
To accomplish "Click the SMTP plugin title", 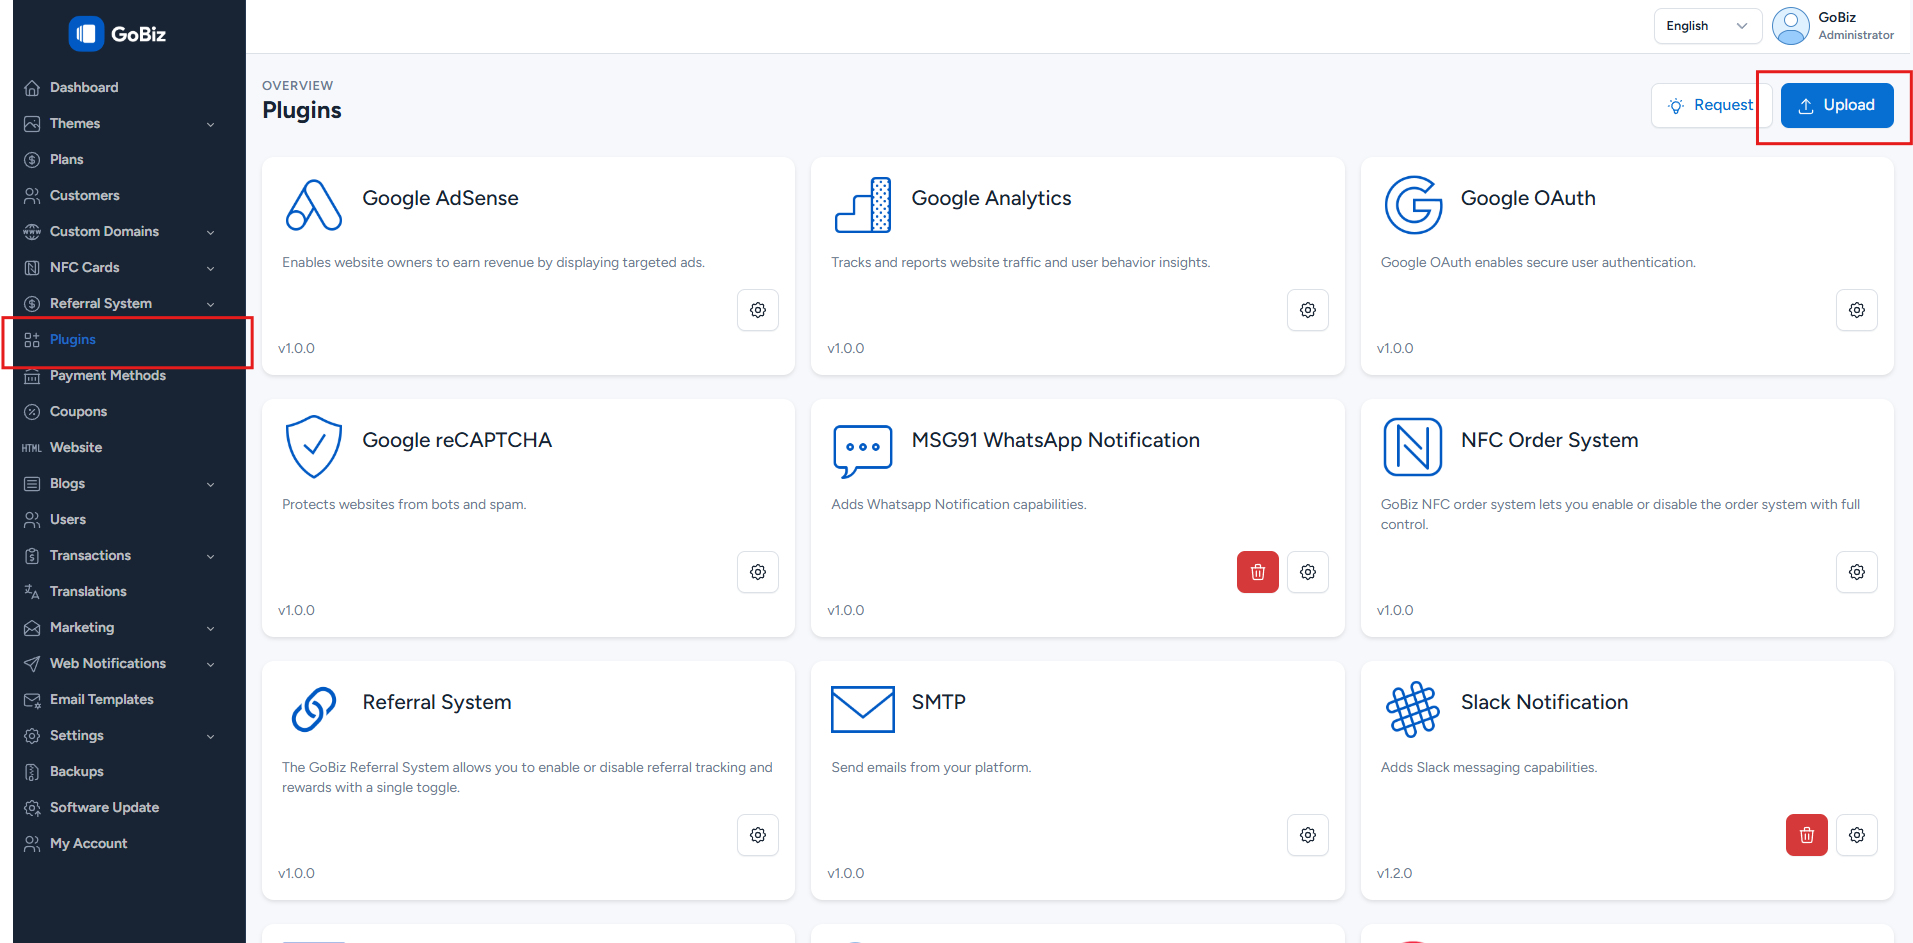I will pos(938,702).
